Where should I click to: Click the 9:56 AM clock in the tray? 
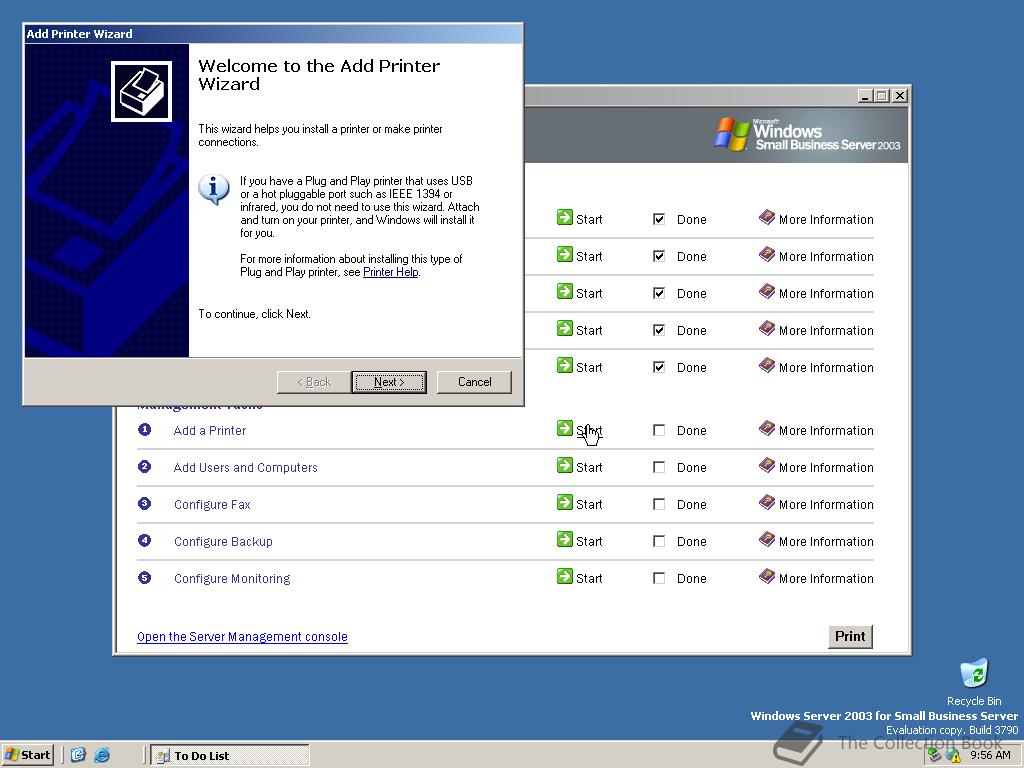pos(990,756)
